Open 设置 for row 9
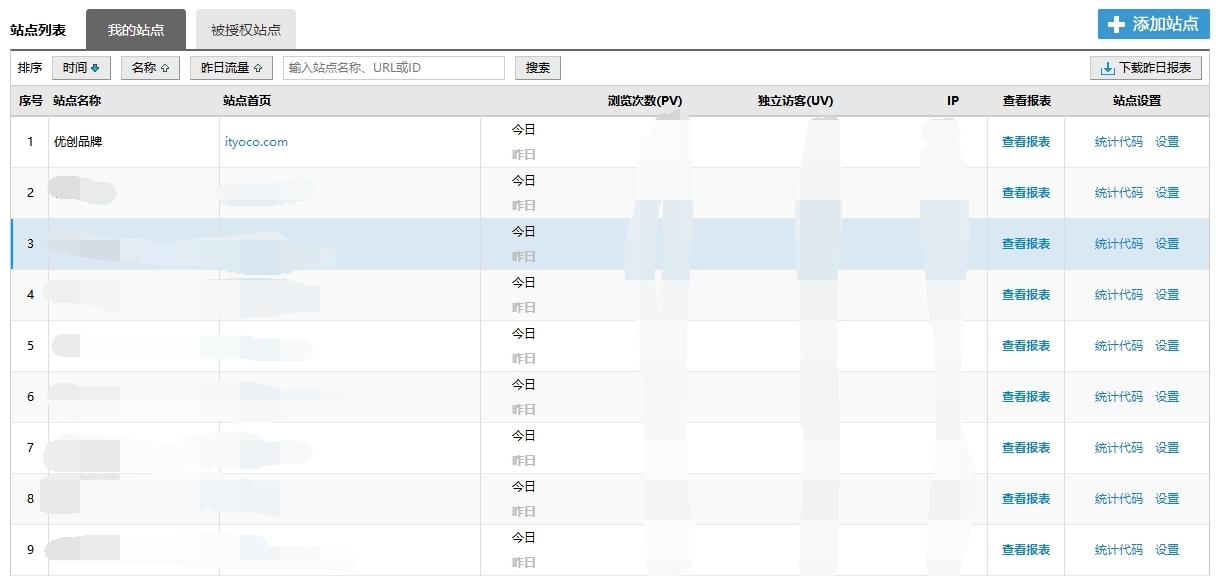 tap(1167, 550)
